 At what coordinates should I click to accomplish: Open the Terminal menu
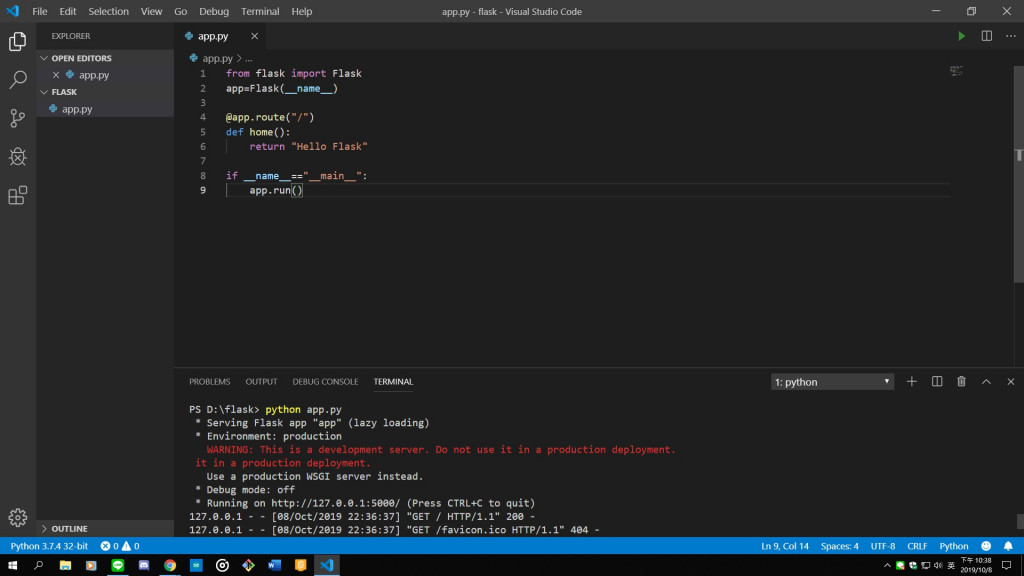(260, 11)
